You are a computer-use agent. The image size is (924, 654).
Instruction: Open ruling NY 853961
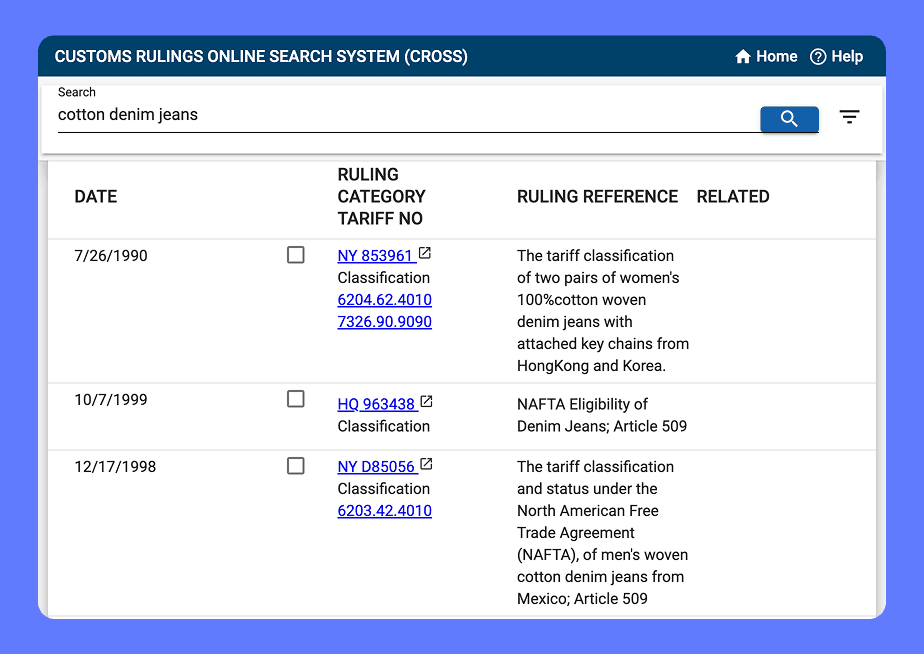click(375, 256)
